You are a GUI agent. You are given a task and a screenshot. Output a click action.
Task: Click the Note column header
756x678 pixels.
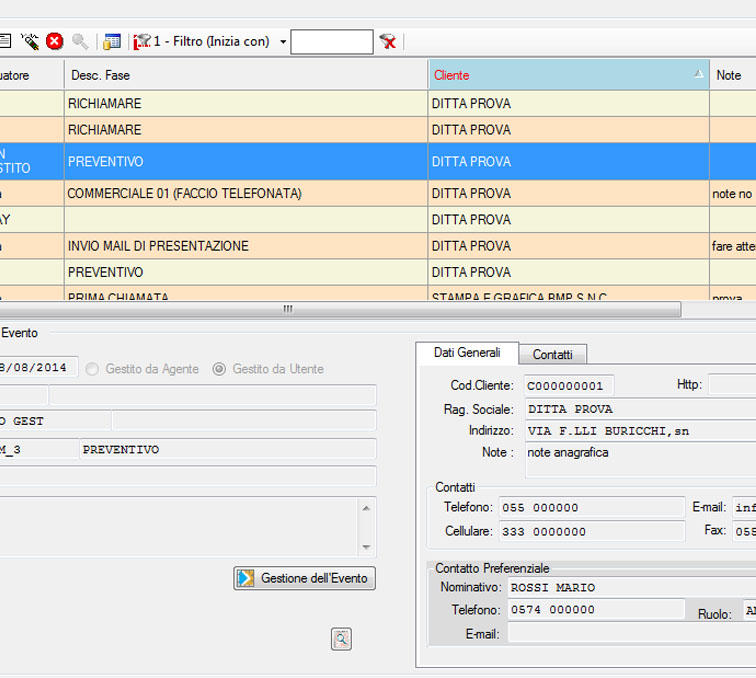pos(733,75)
